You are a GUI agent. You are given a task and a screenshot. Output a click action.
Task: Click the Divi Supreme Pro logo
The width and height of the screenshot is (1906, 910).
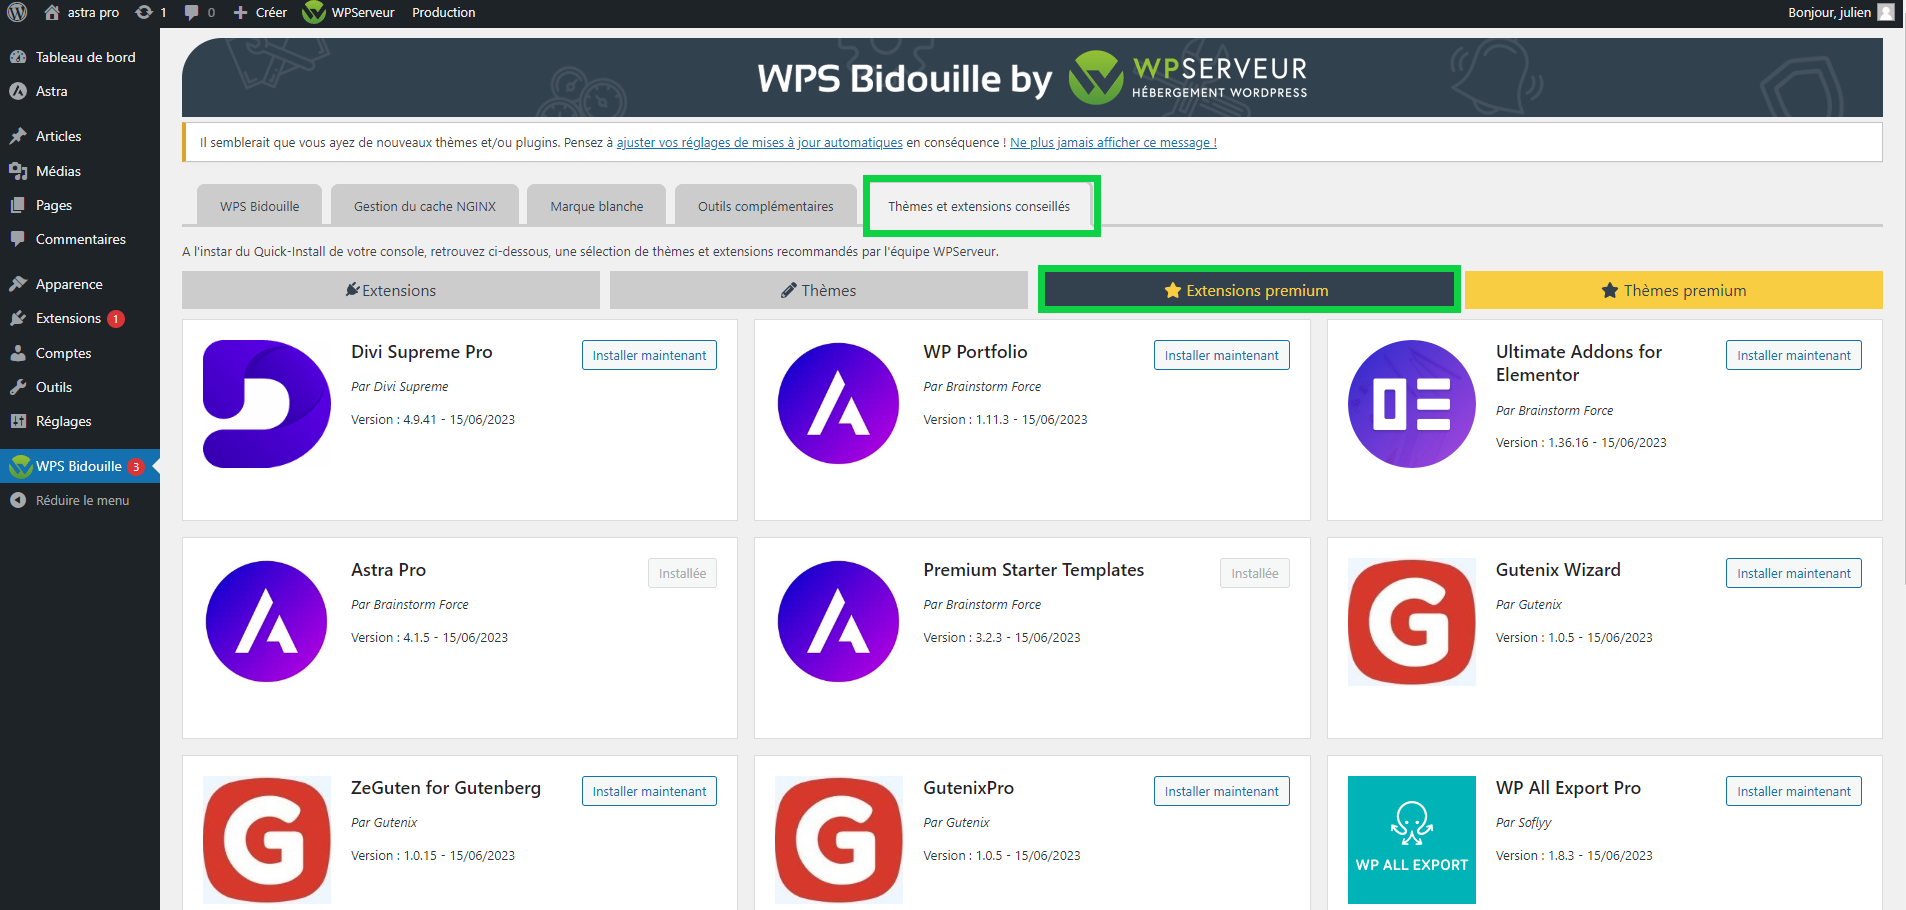pos(267,404)
